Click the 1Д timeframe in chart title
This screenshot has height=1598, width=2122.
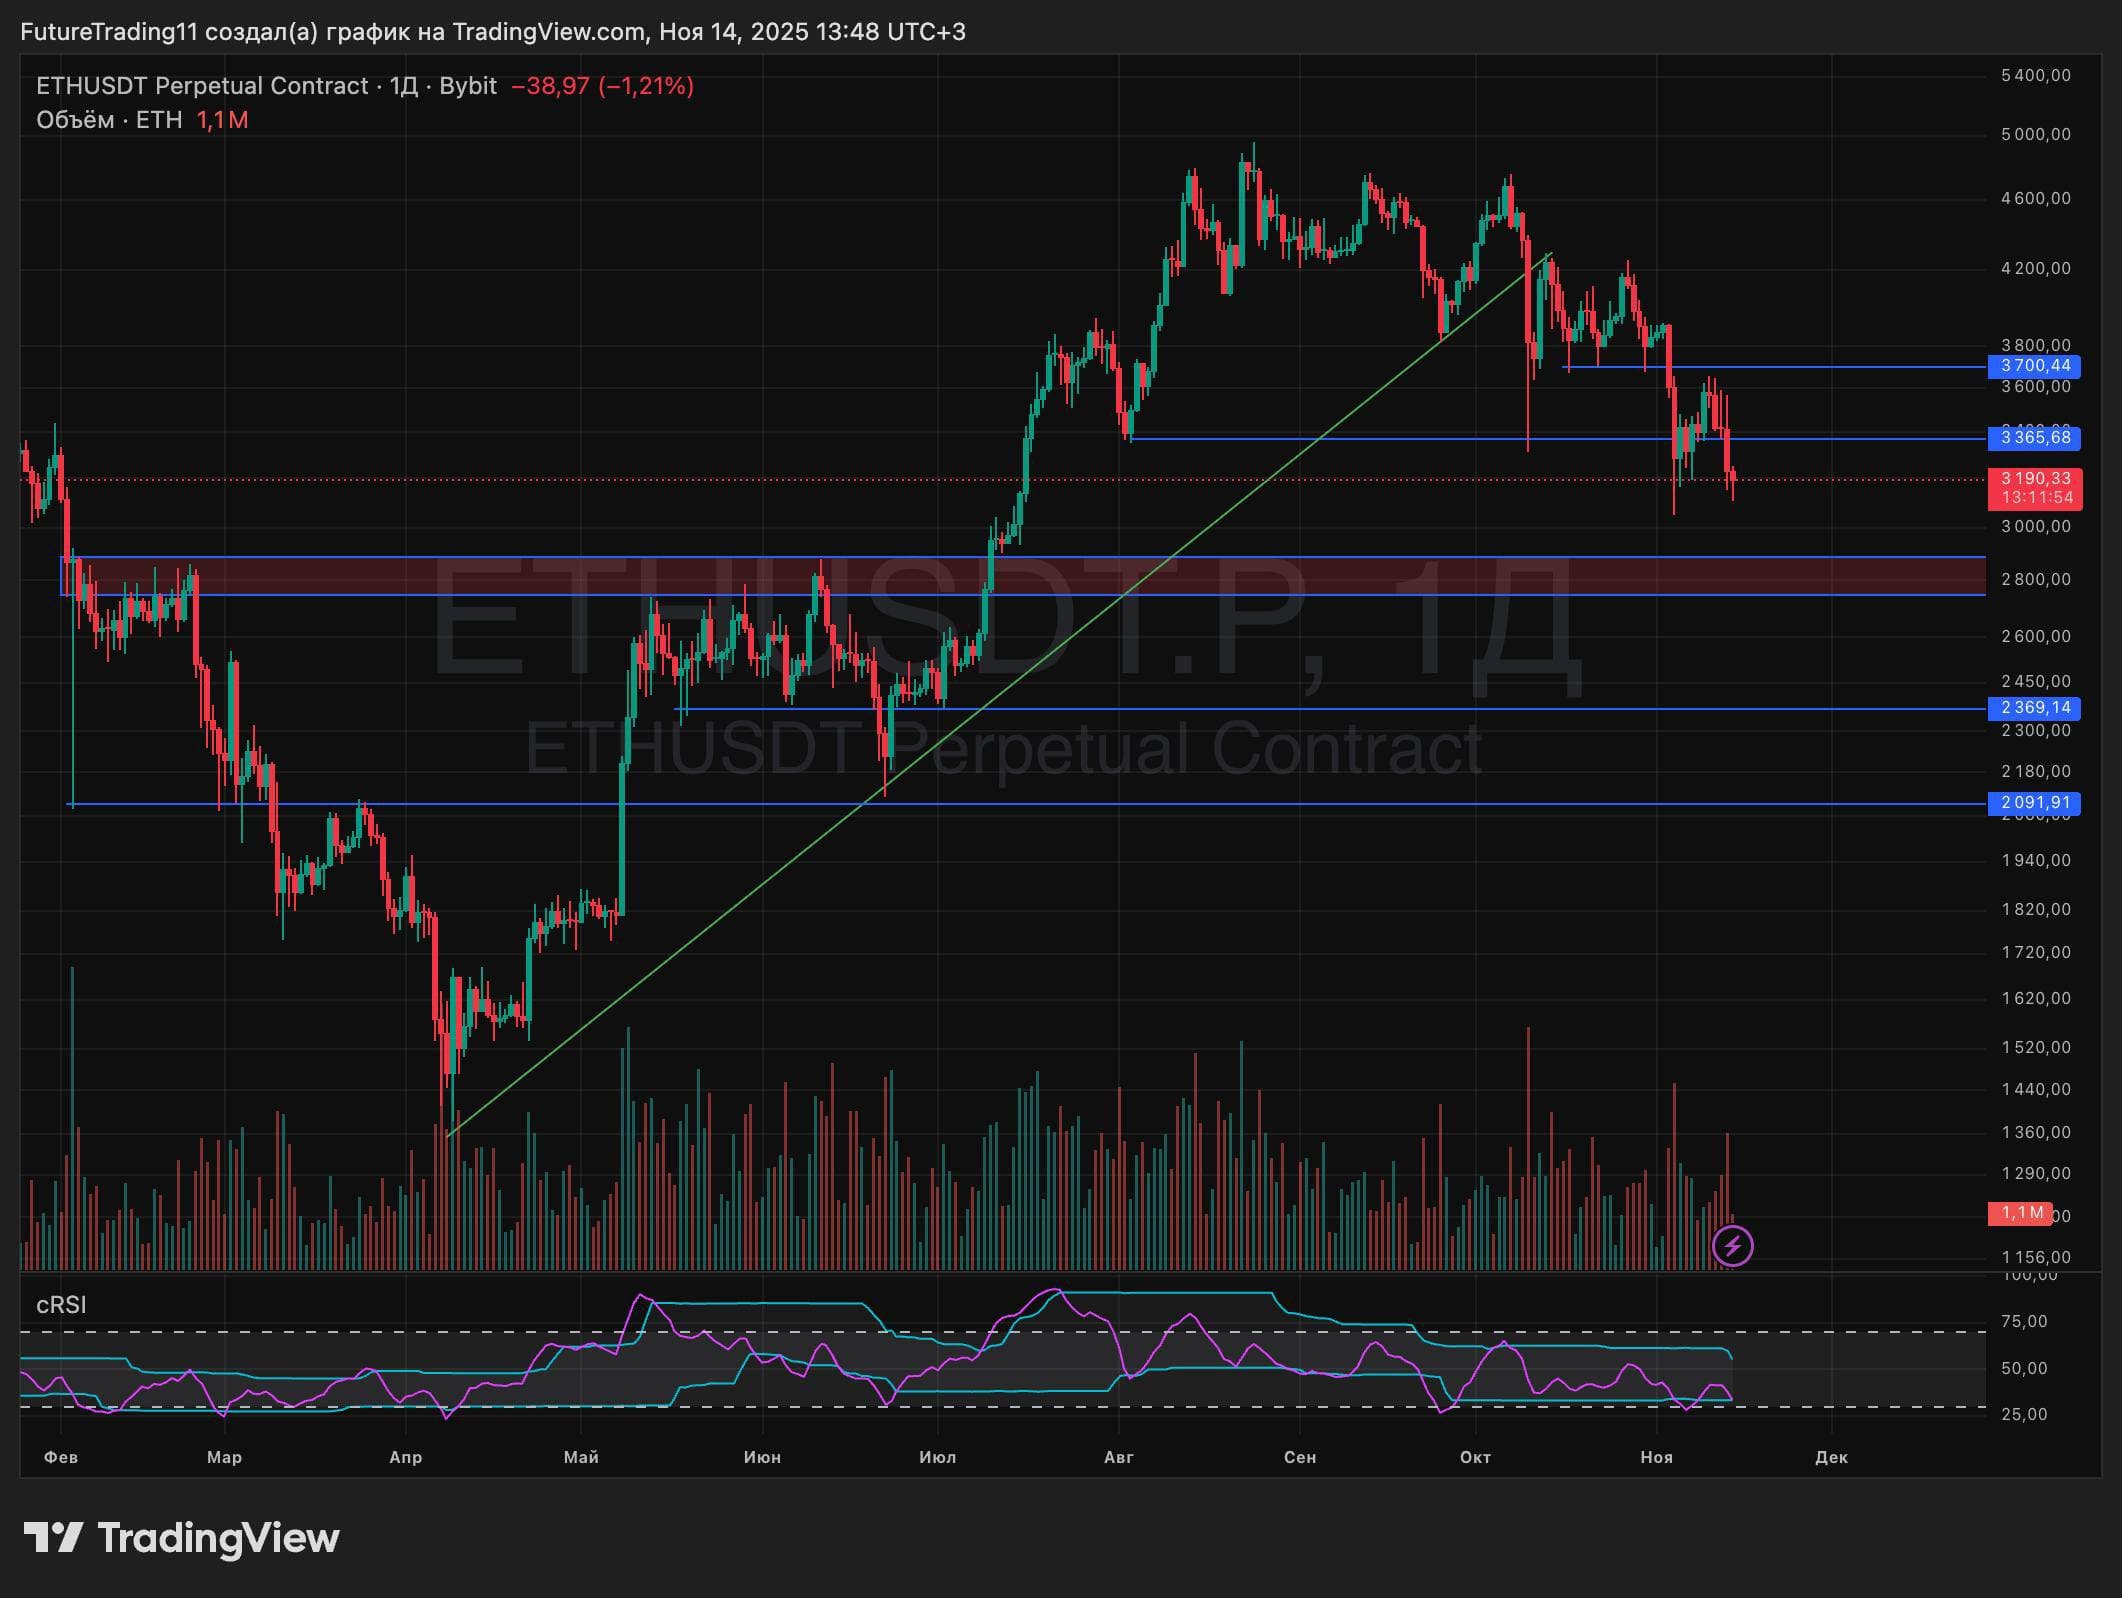[403, 86]
